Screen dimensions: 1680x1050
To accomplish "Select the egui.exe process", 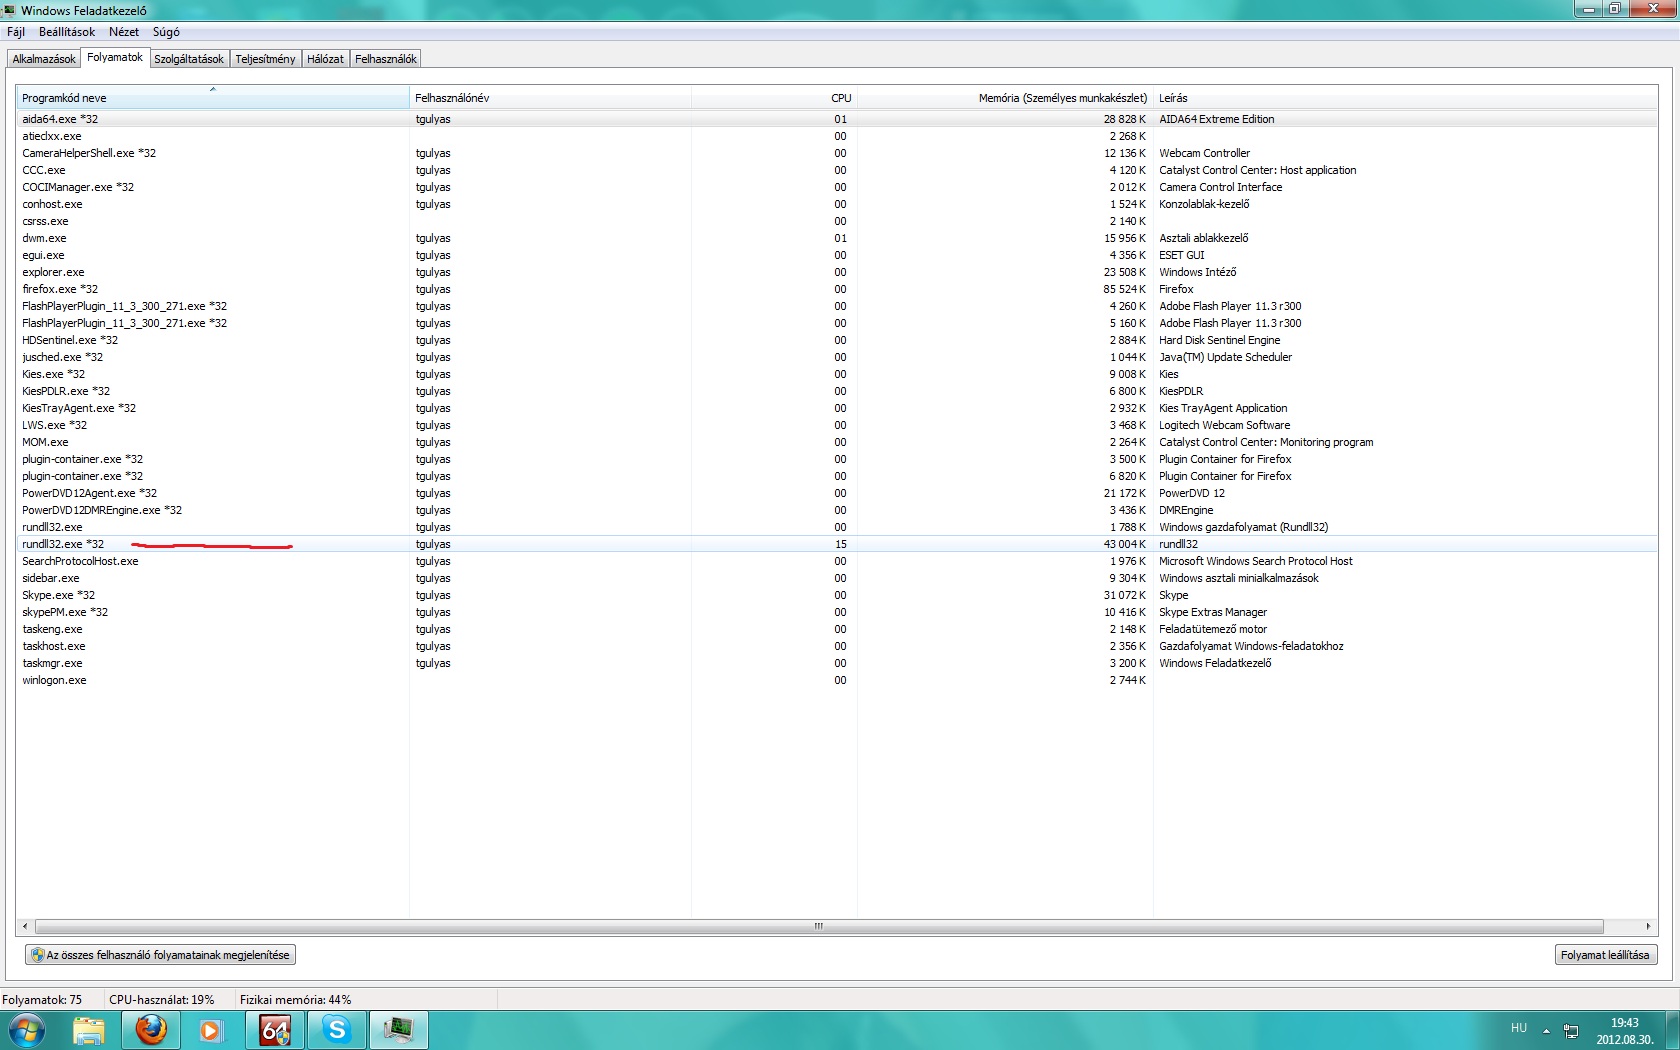I will pyautogui.click(x=836, y=255).
